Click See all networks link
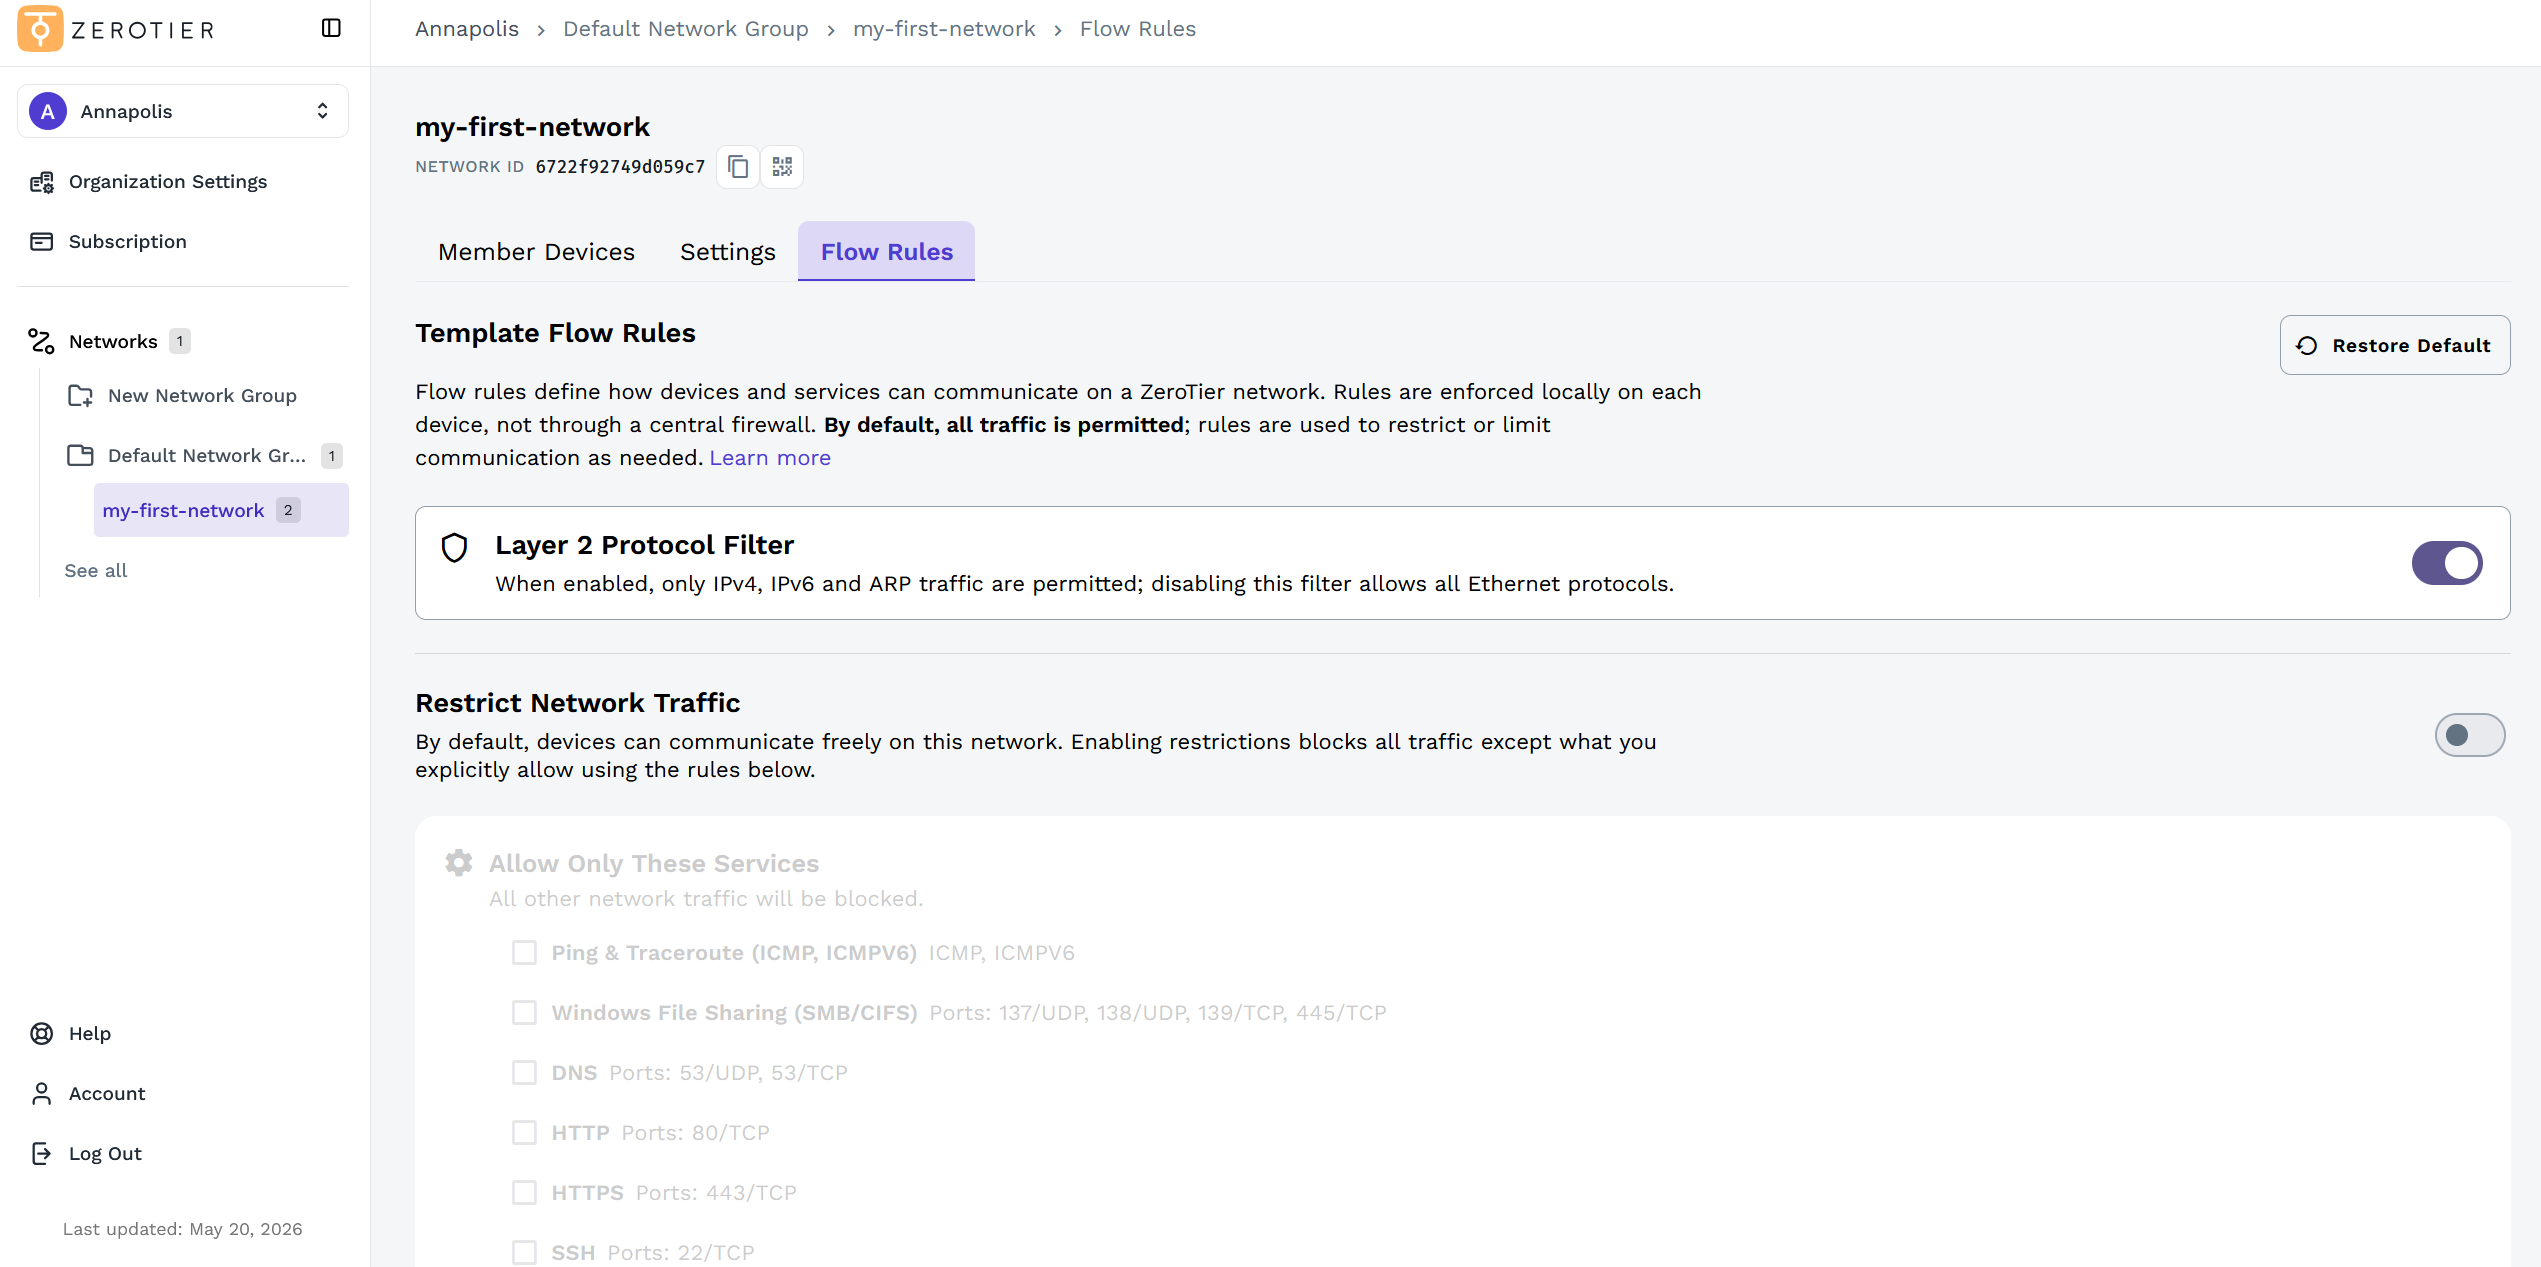 [96, 571]
